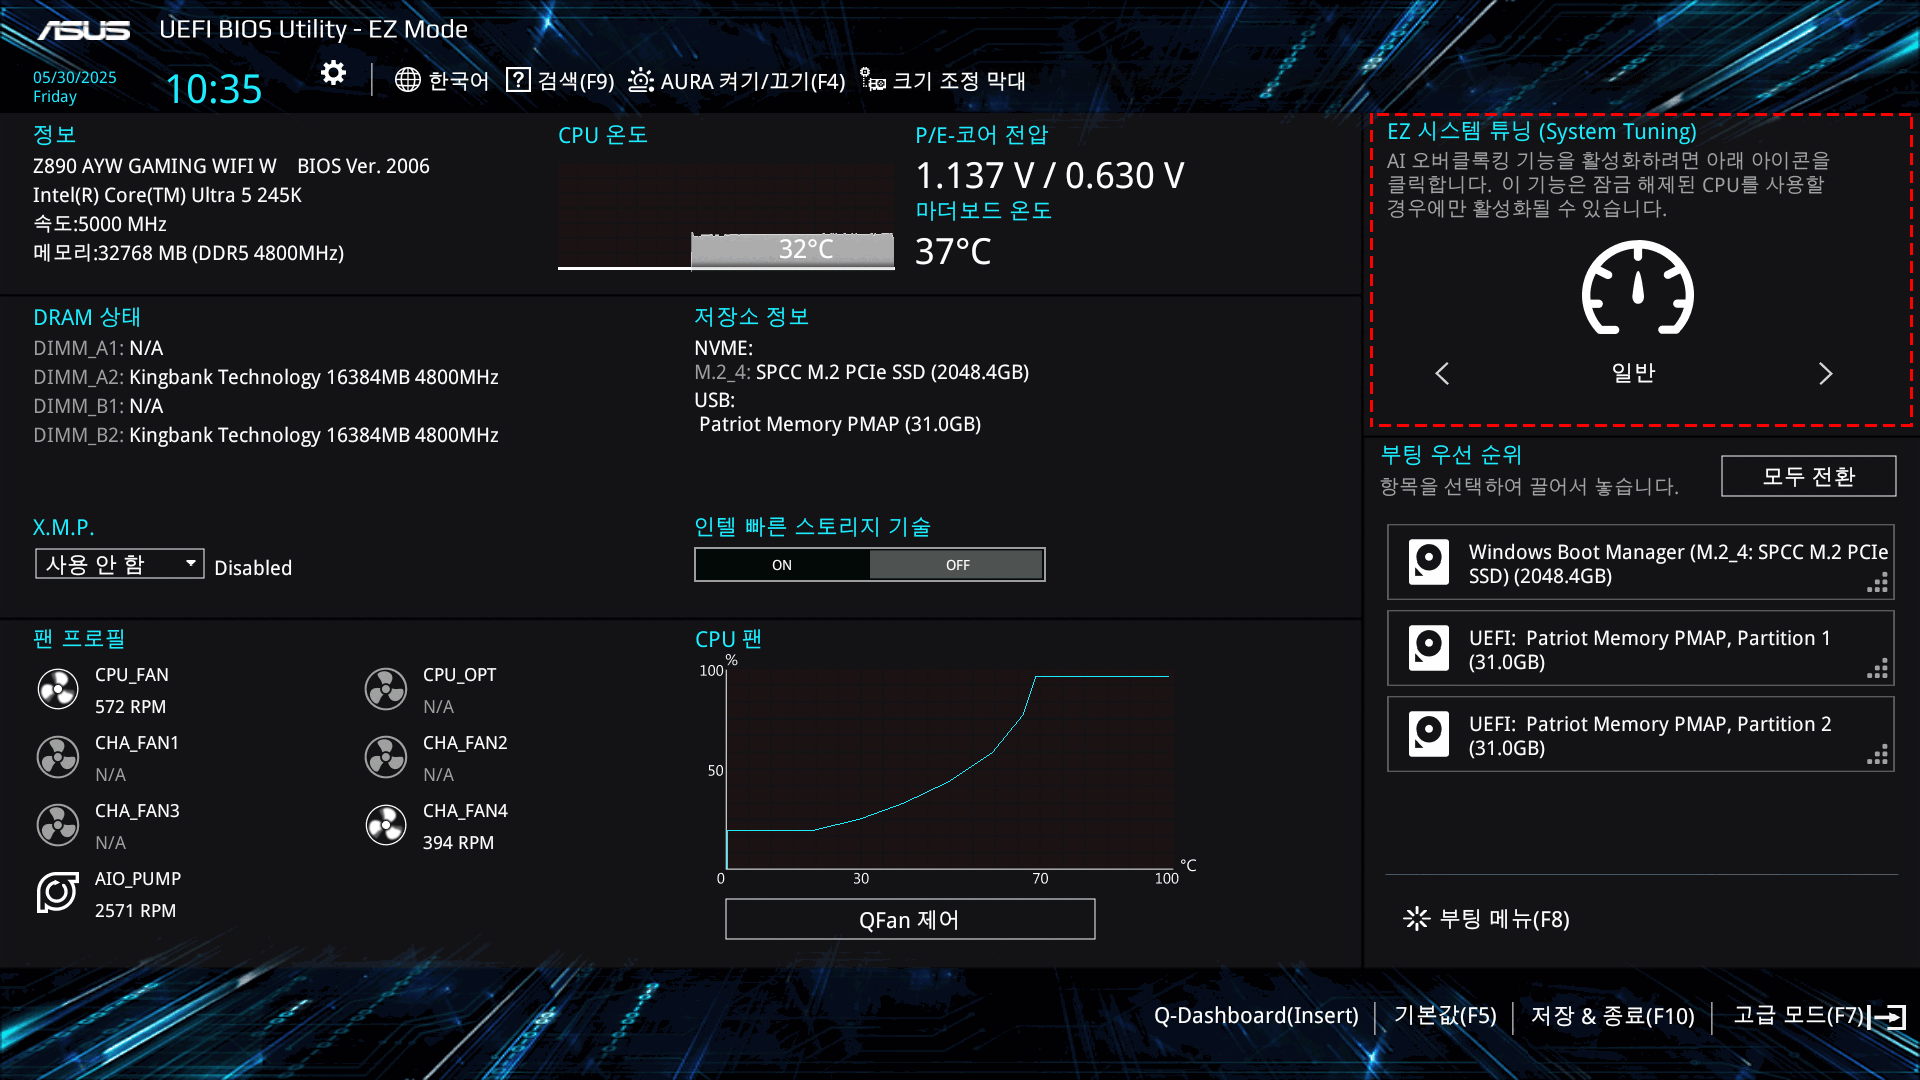Click the CHA_FAN4 fan icon
Image resolution: width=1920 pixels, height=1080 pixels.
coord(386,825)
